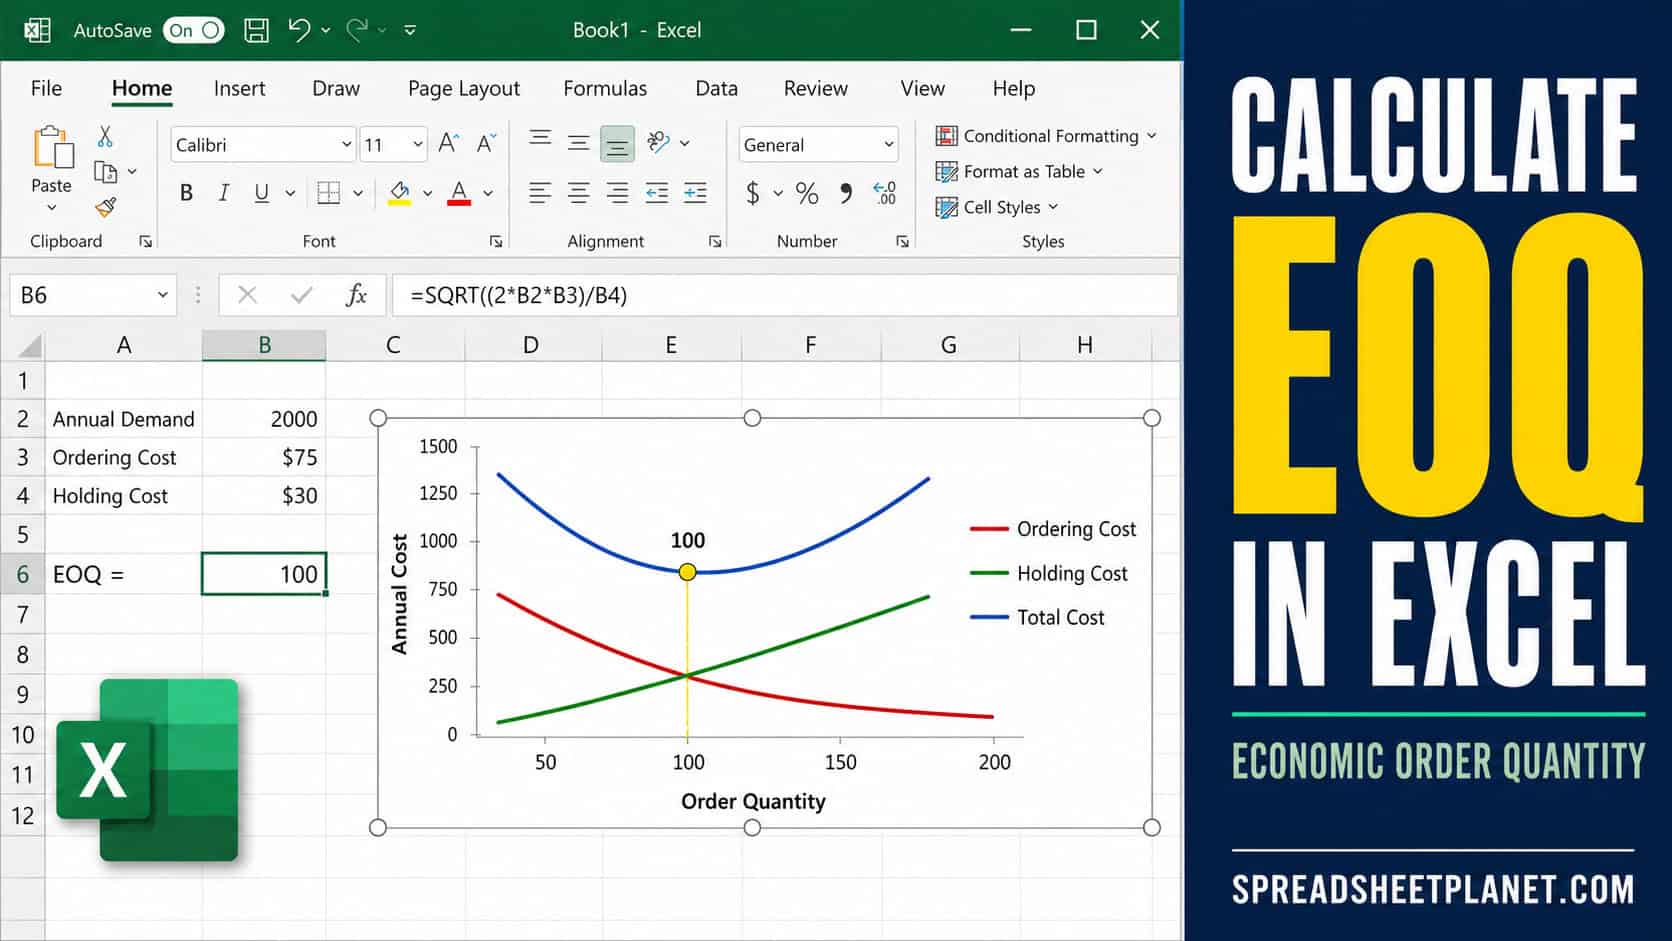Select column B header
The width and height of the screenshot is (1672, 941).
tap(264, 345)
